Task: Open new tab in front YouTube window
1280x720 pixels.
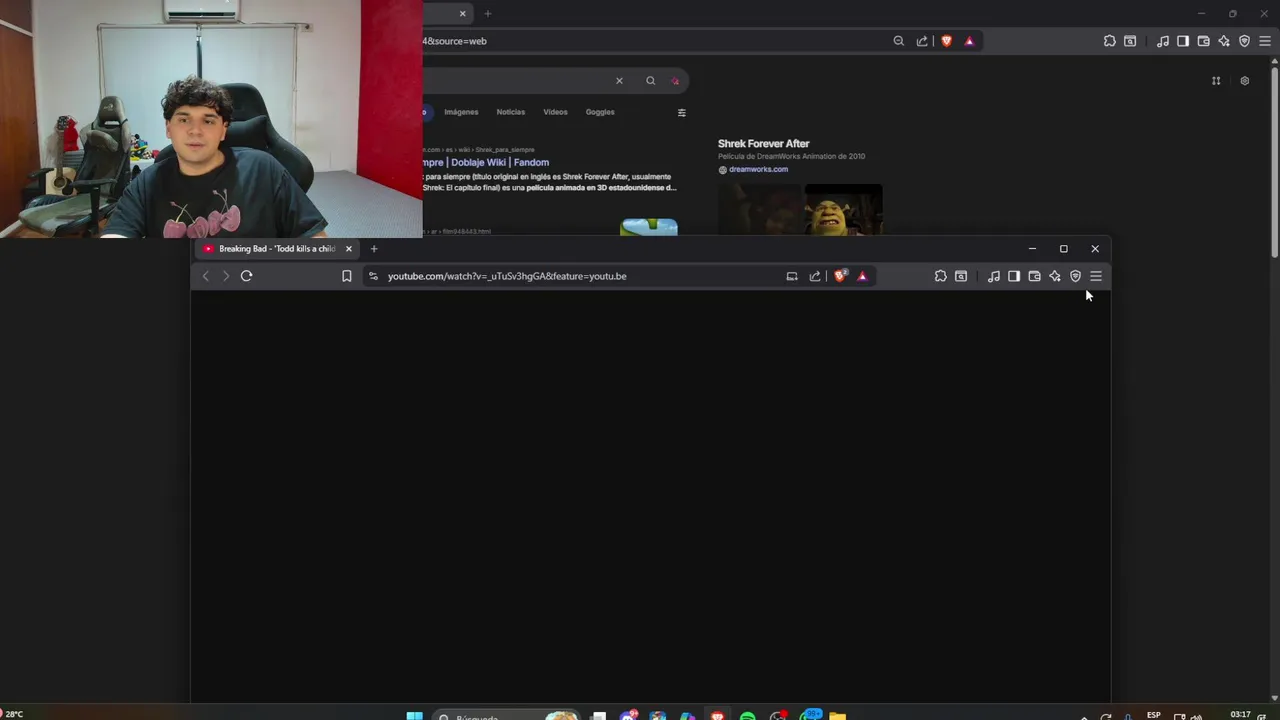Action: pos(374,249)
